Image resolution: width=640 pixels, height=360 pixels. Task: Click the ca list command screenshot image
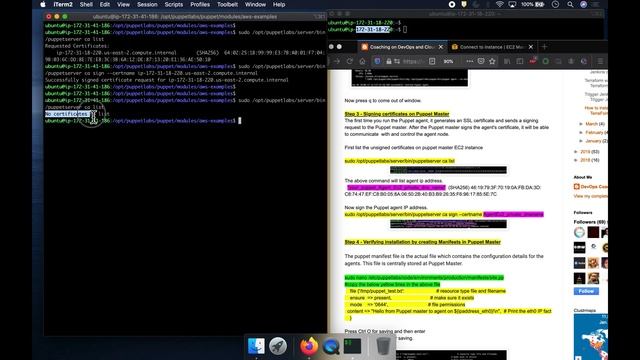[x=448, y=170]
